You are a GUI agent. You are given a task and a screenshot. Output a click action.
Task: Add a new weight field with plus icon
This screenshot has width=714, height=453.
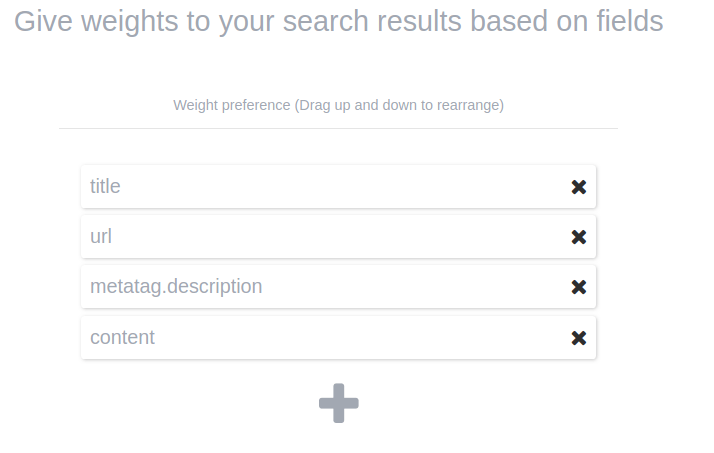point(338,403)
